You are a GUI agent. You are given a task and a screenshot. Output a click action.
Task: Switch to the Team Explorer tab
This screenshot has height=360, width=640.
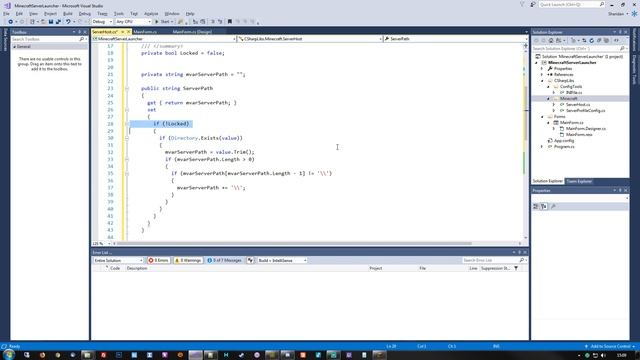(579, 181)
